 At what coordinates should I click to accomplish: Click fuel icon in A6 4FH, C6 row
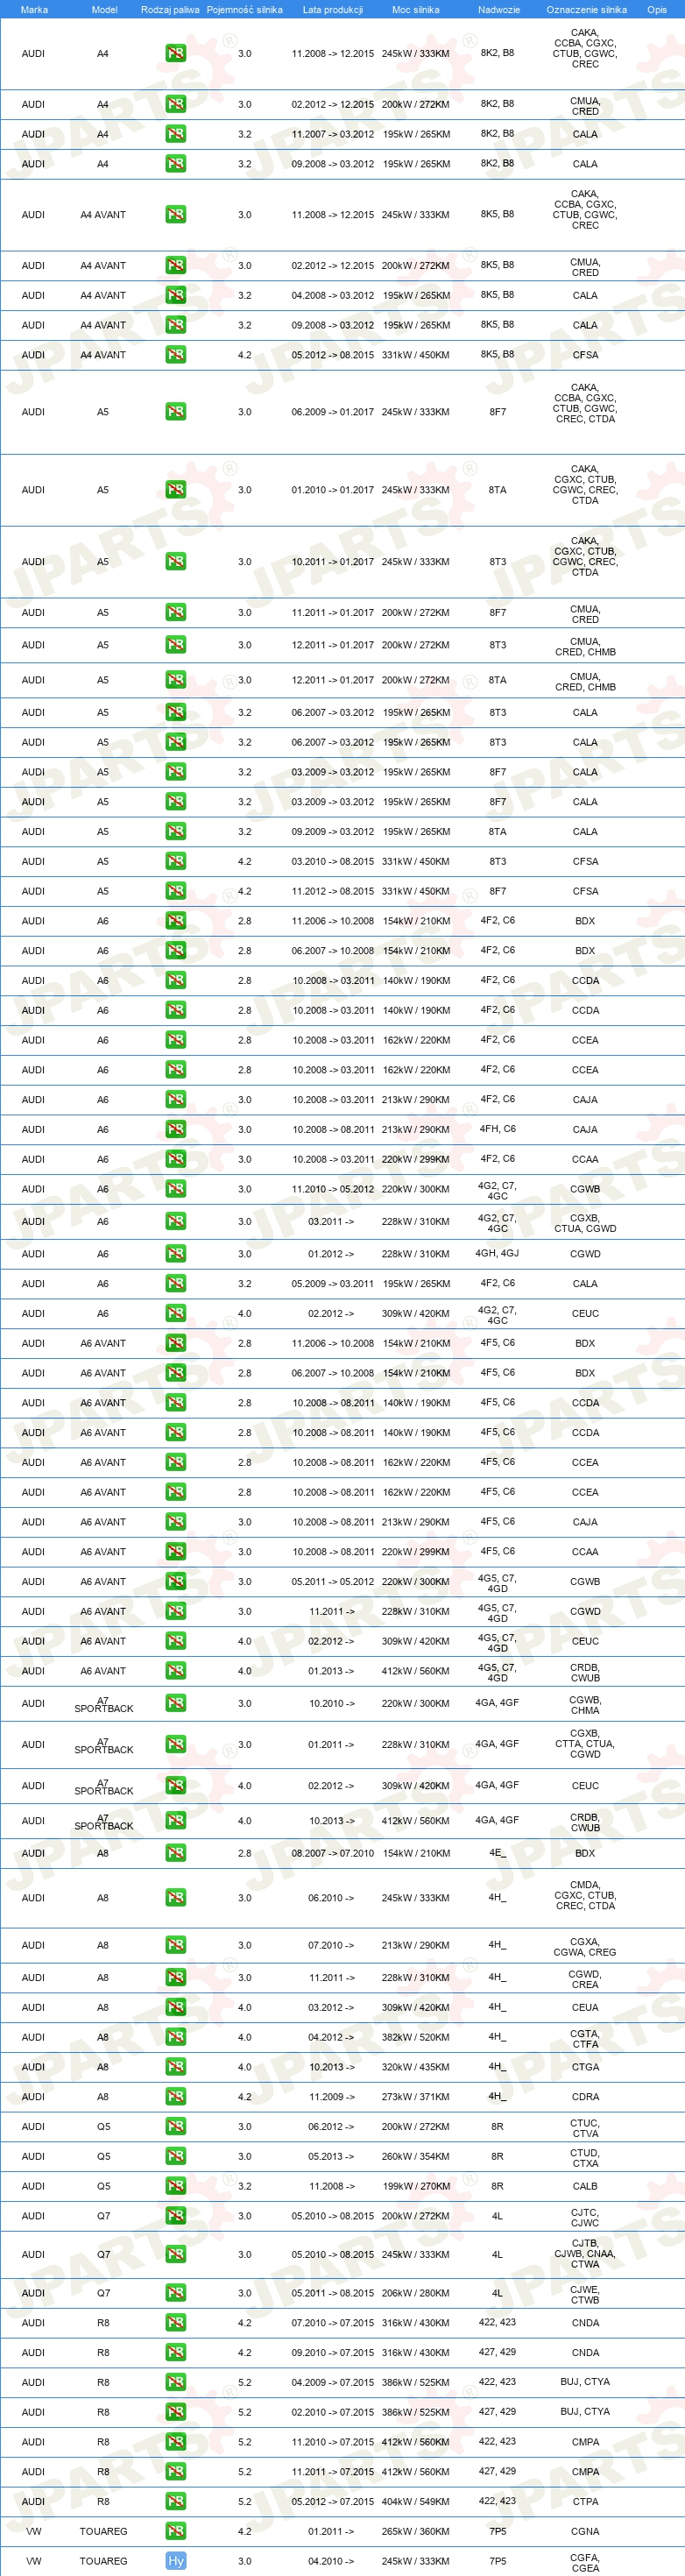[176, 1129]
